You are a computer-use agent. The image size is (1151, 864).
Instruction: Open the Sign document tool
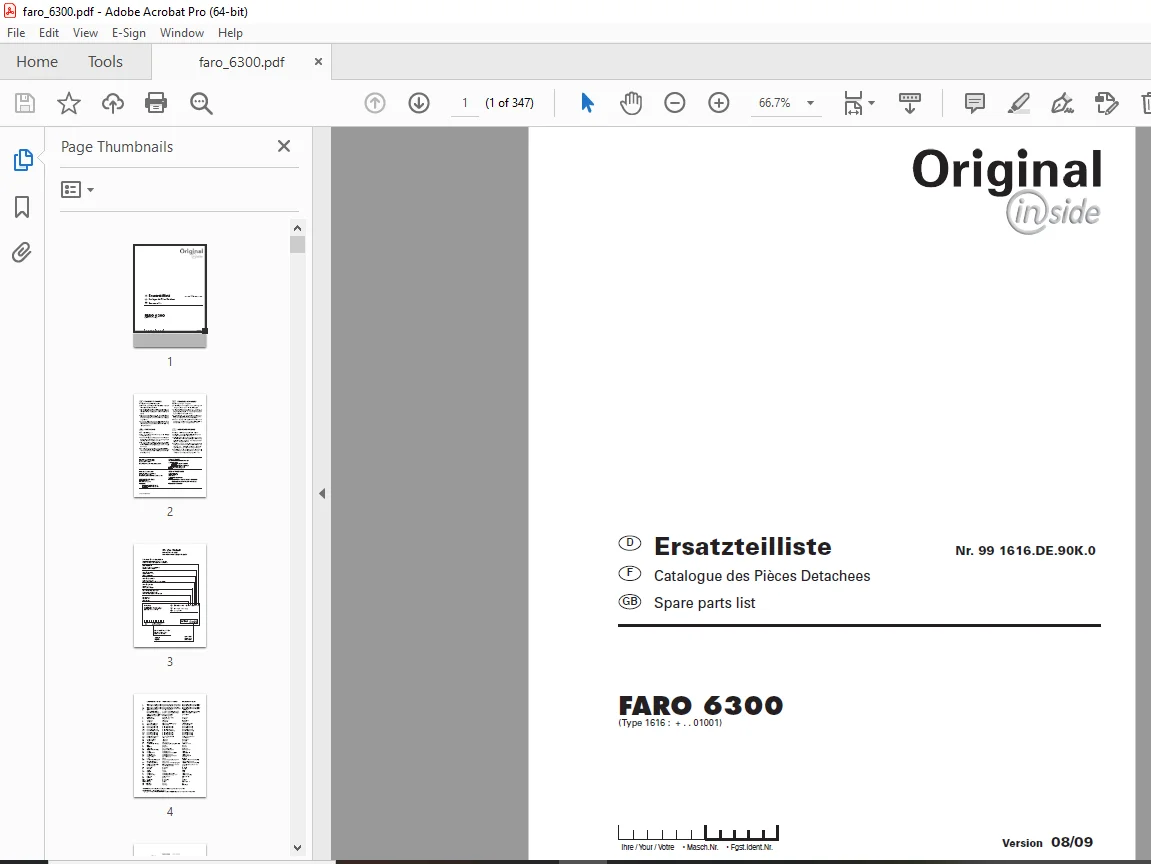(1062, 103)
